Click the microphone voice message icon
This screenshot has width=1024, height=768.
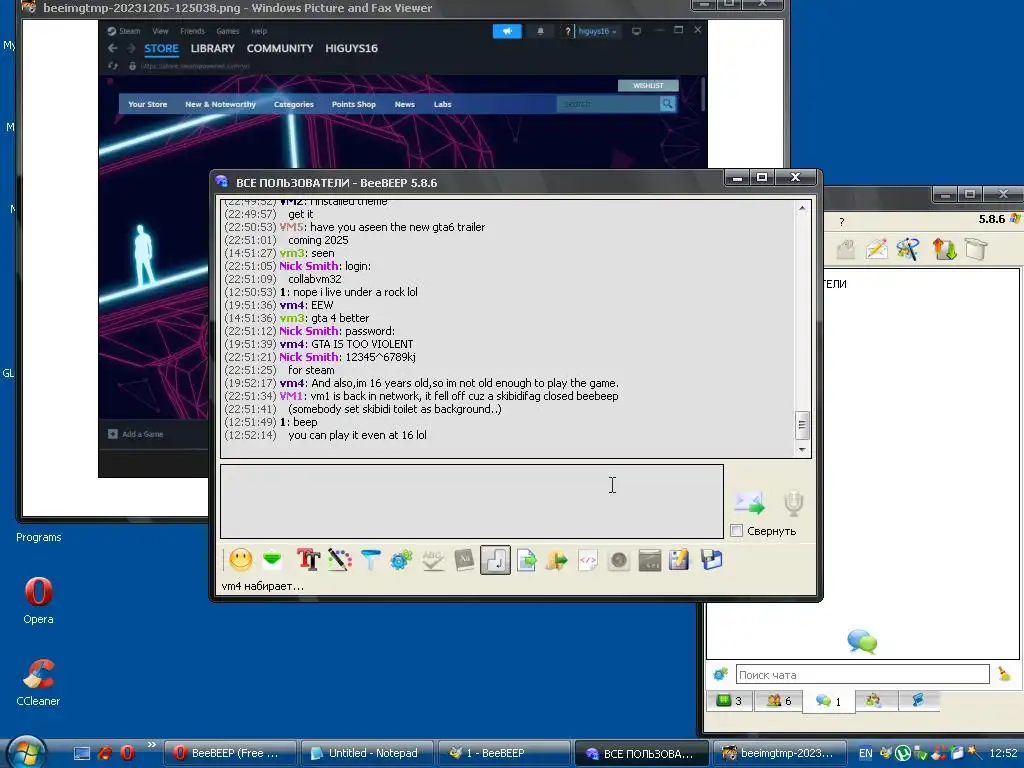pos(793,502)
